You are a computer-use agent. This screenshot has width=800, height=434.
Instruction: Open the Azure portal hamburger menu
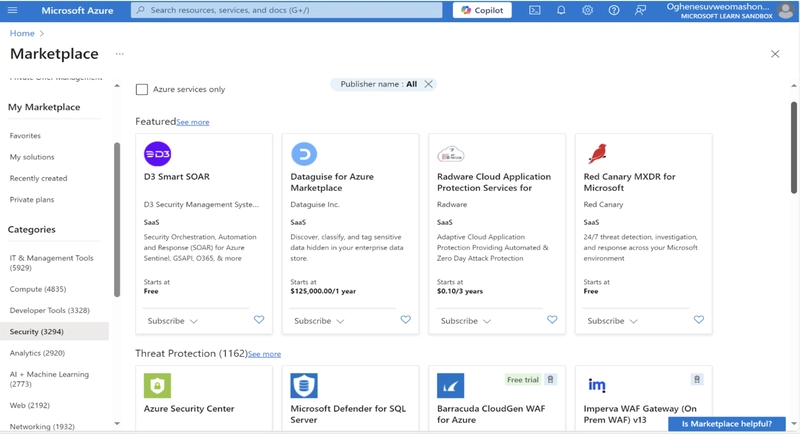click(12, 10)
